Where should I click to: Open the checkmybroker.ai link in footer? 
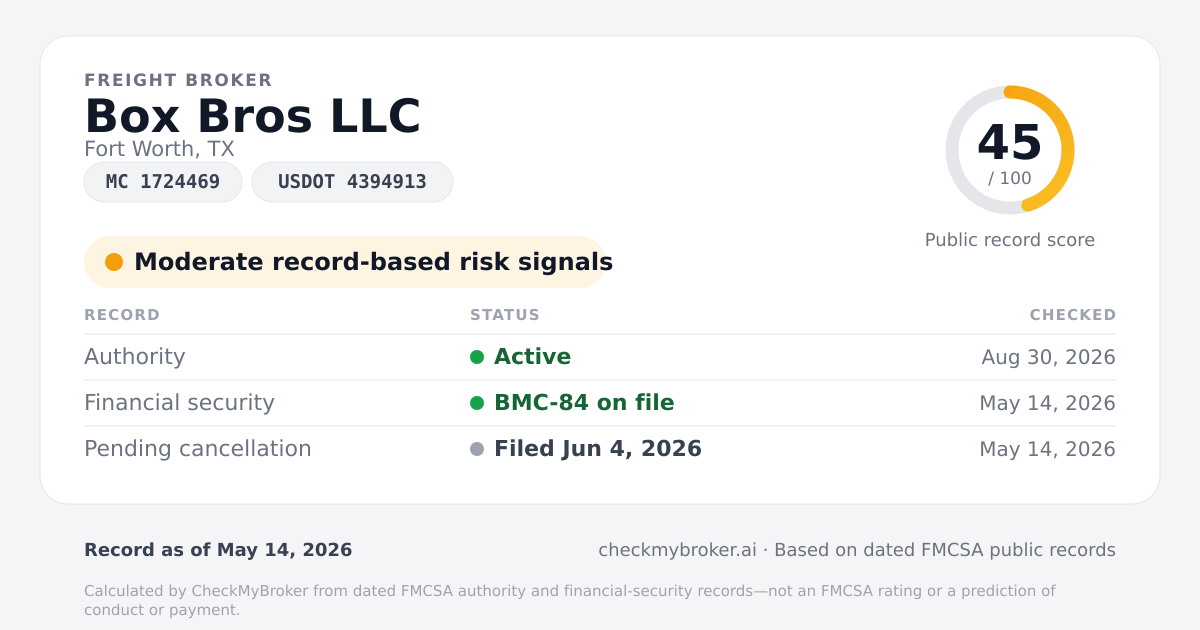pos(677,550)
